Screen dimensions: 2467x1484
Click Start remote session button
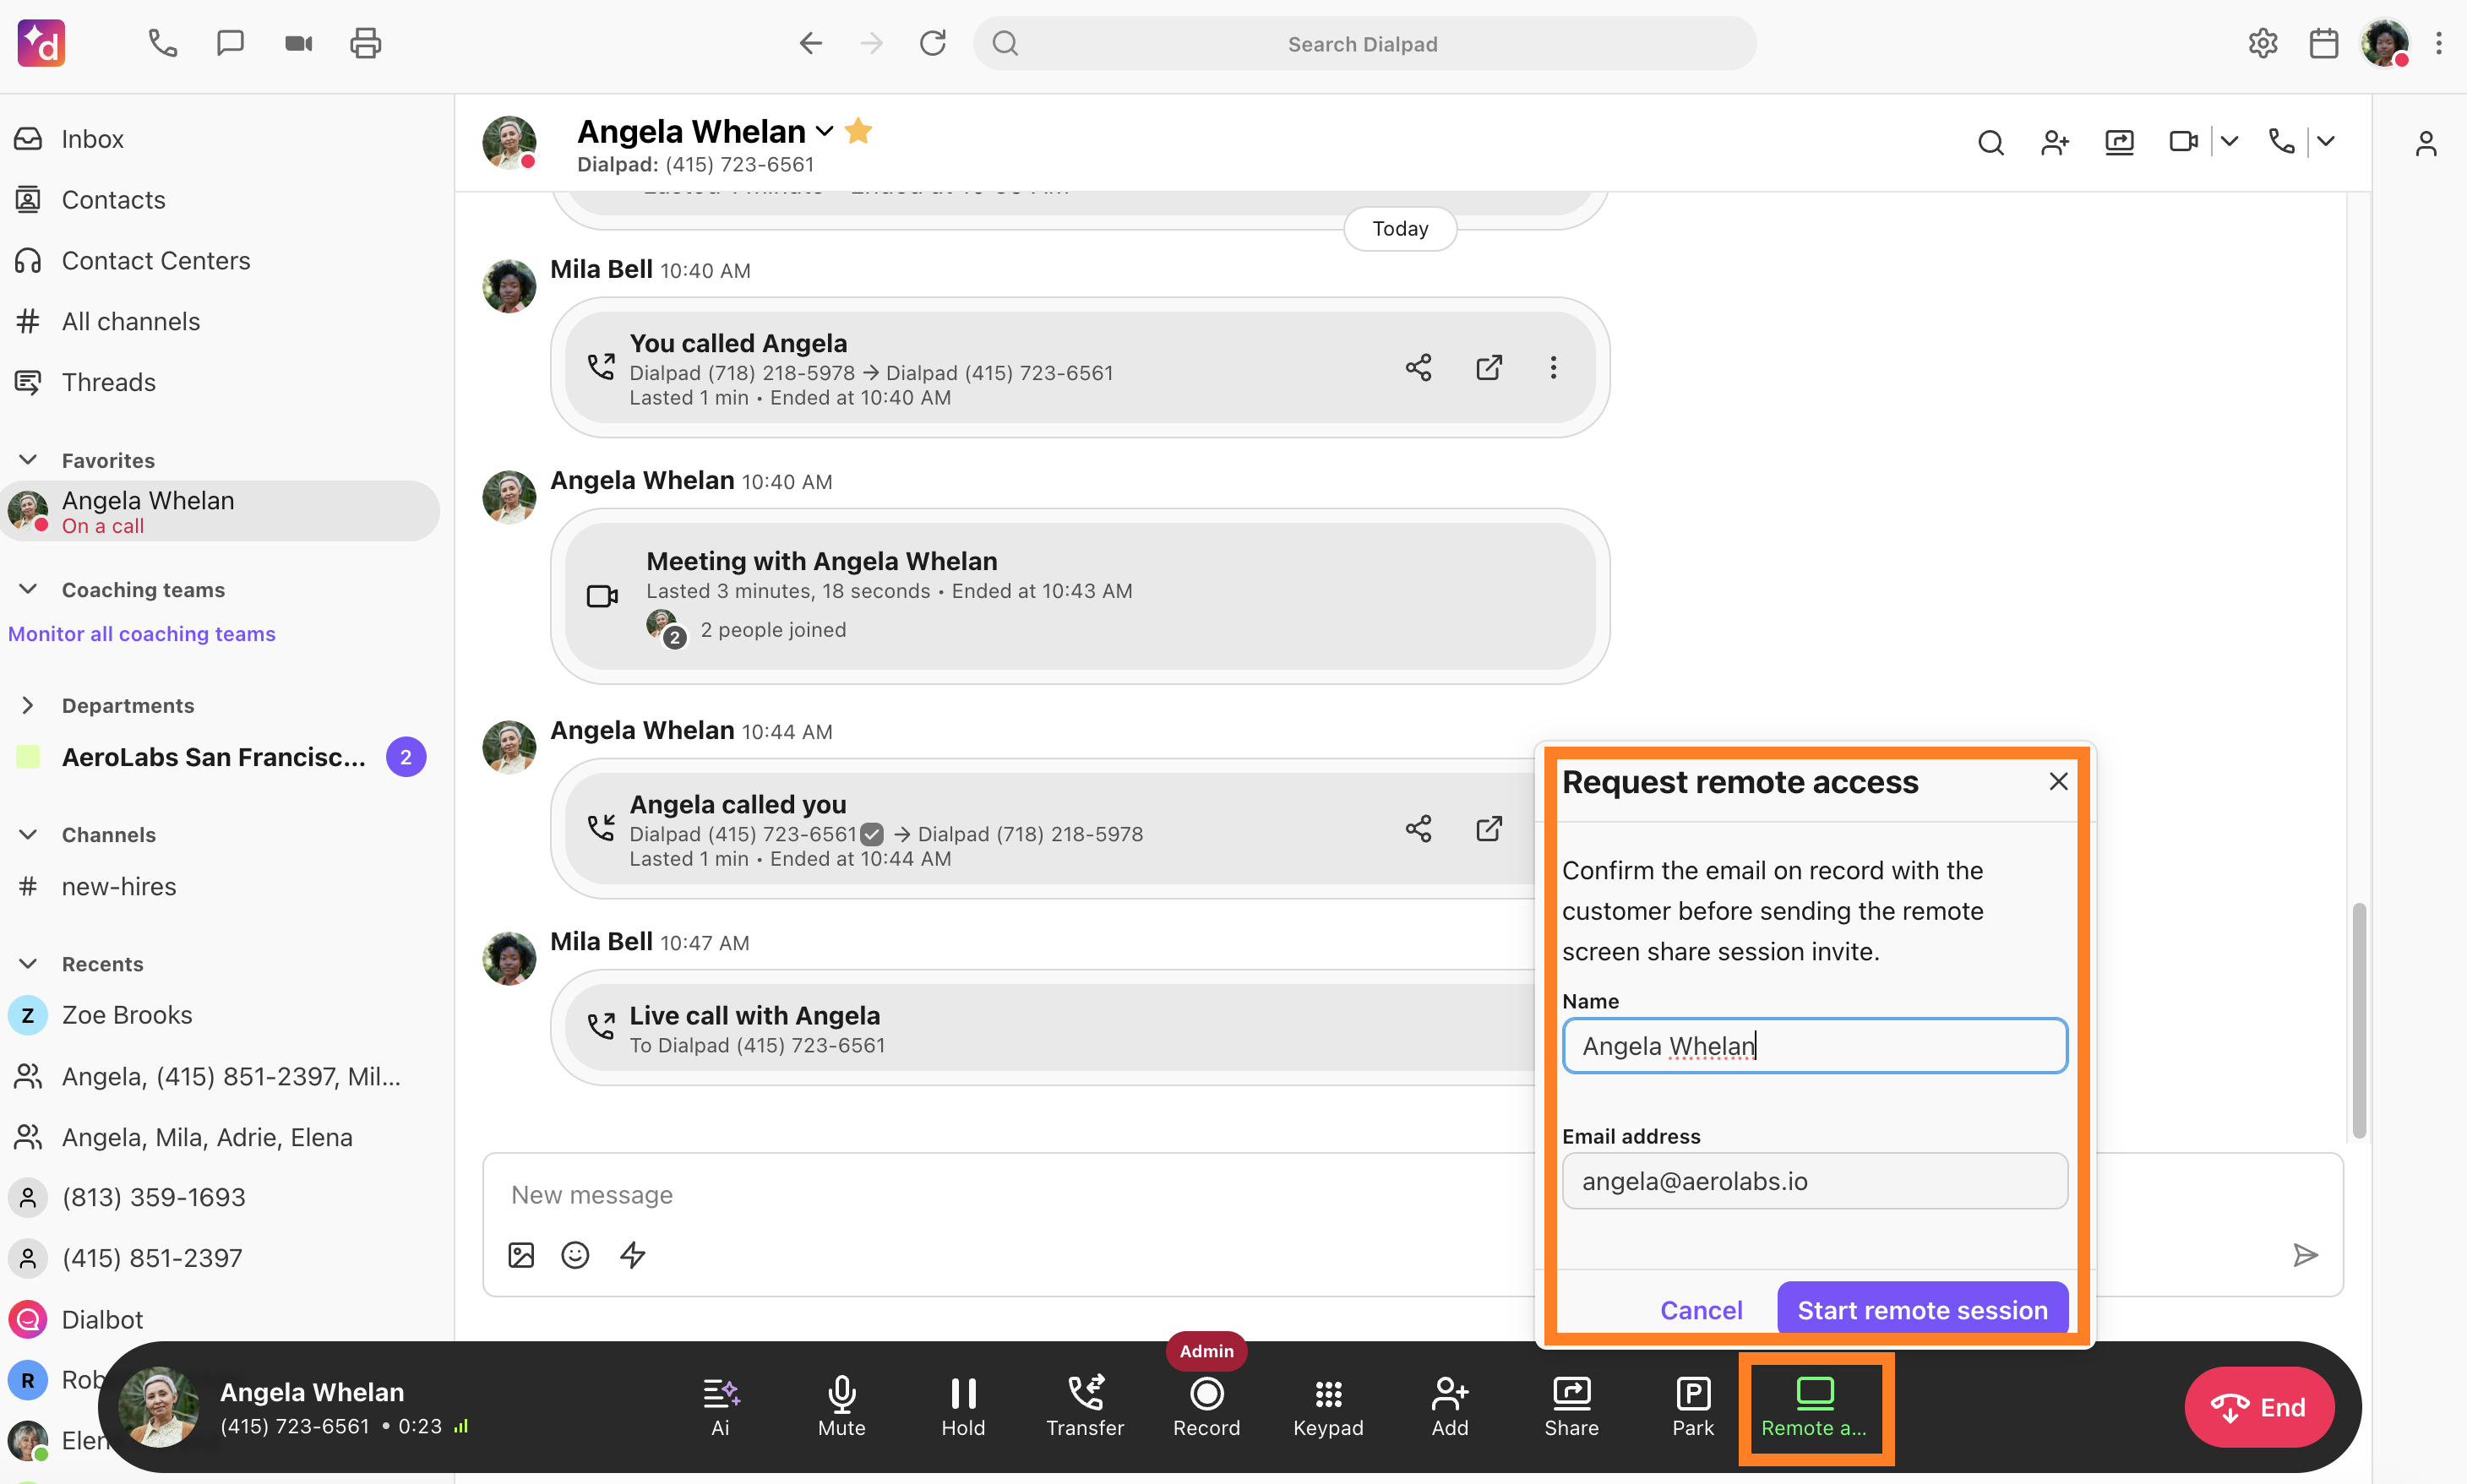click(x=1922, y=1309)
